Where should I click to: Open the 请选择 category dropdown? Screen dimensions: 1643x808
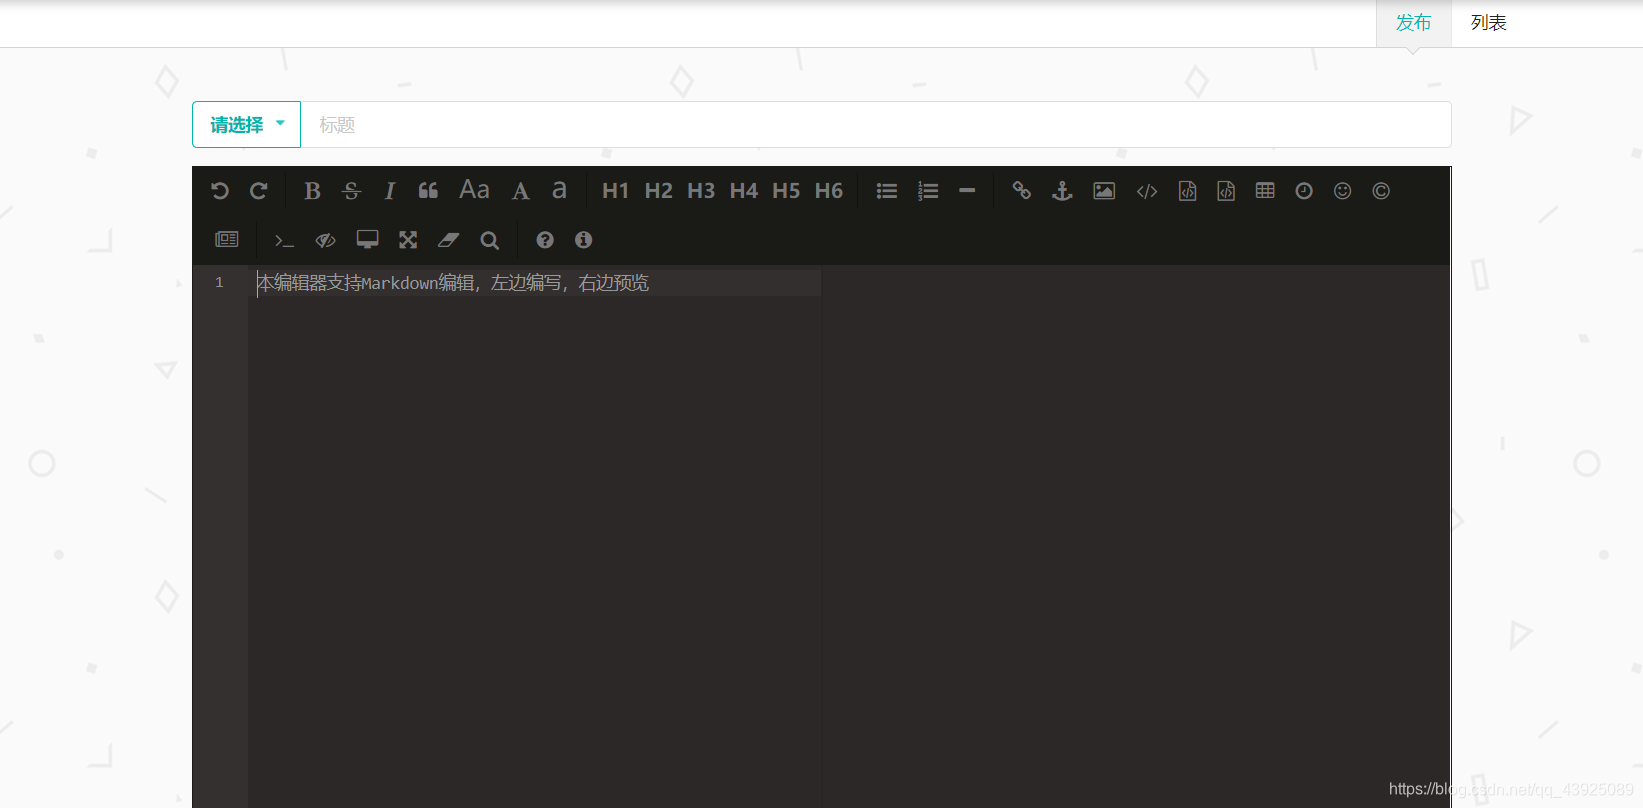click(x=246, y=125)
